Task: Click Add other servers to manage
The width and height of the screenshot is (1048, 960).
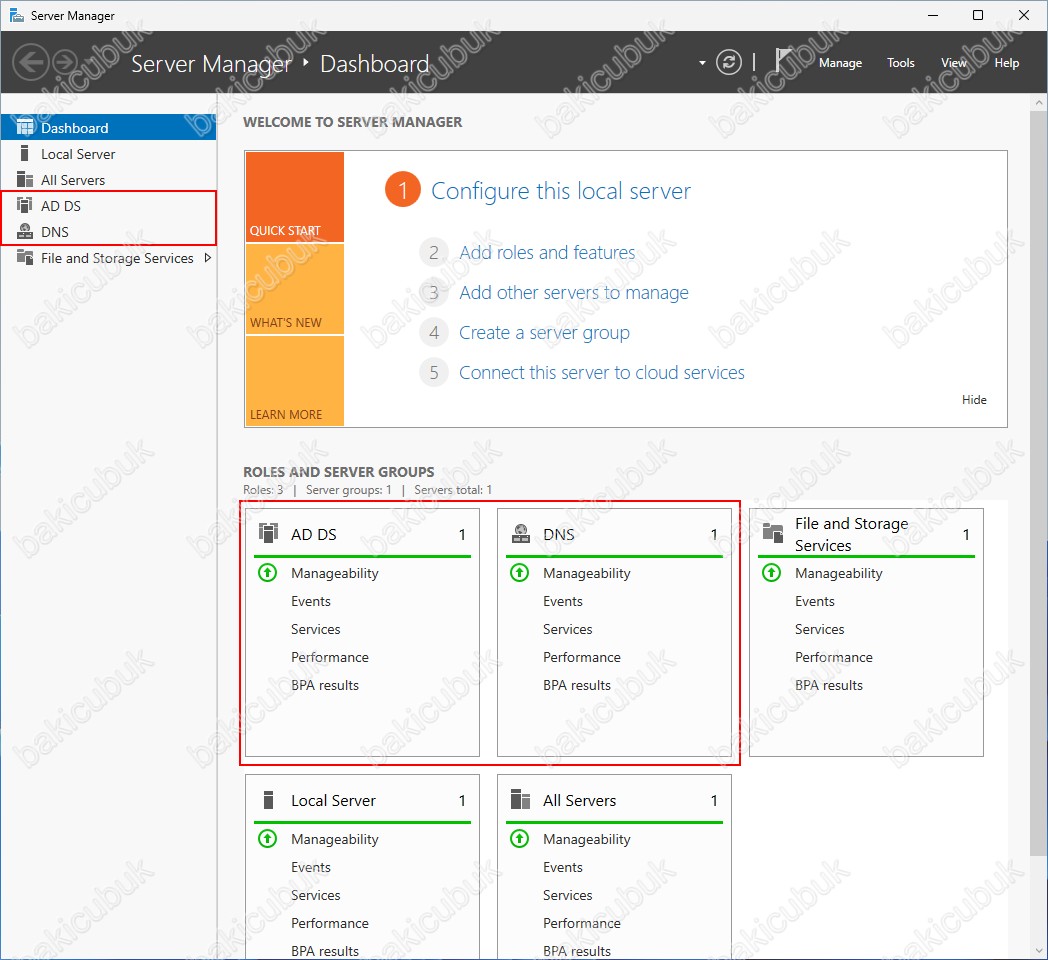Action: (573, 292)
